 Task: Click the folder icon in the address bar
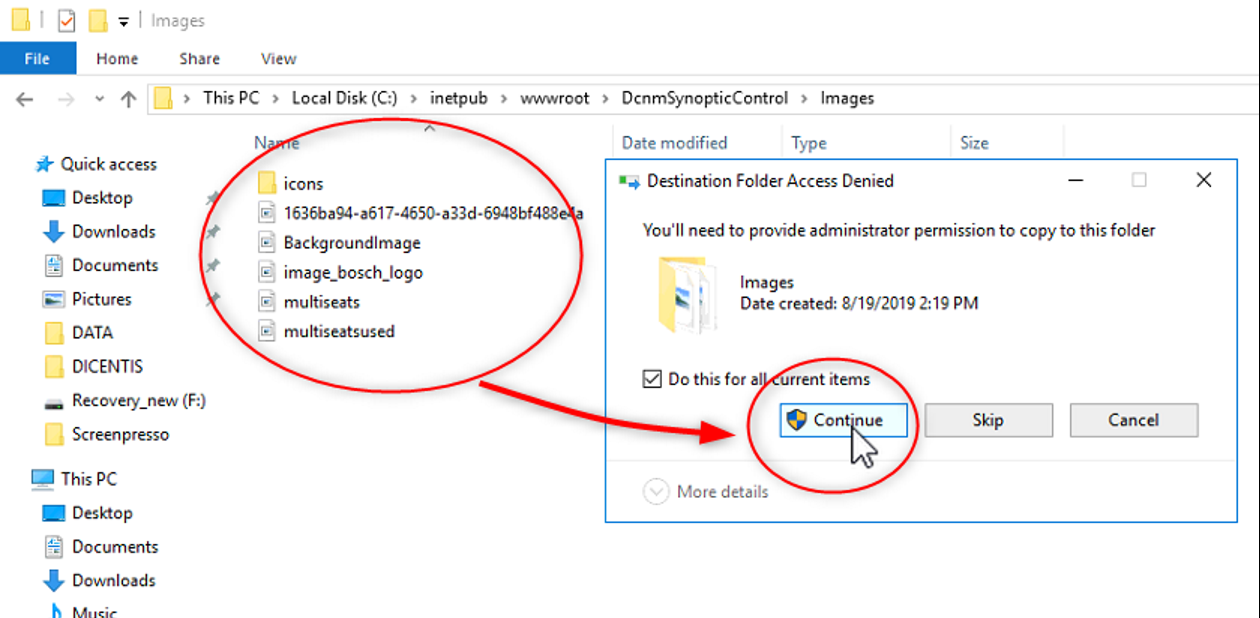pos(163,98)
